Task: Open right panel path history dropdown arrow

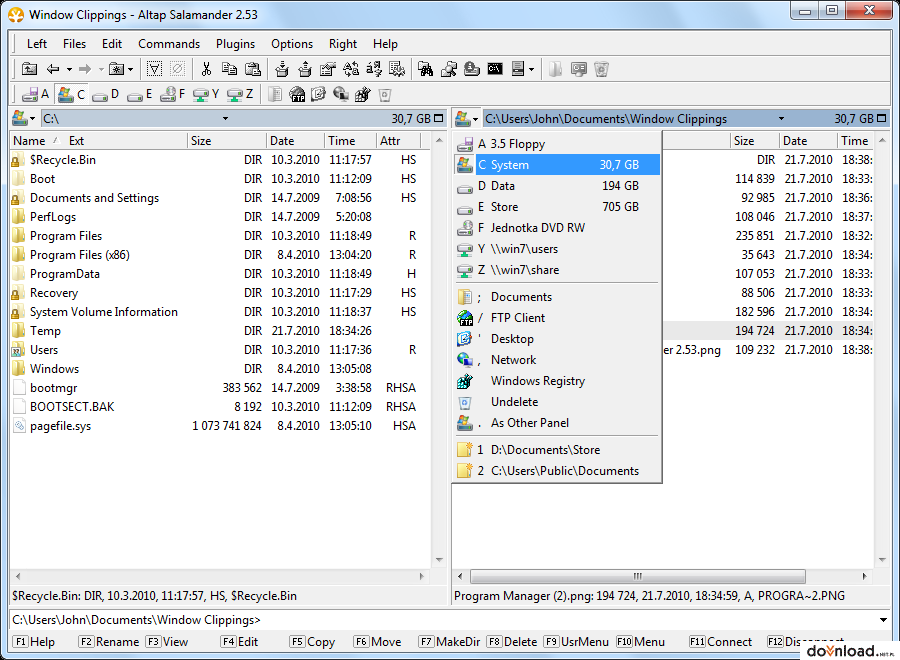Action: [781, 119]
